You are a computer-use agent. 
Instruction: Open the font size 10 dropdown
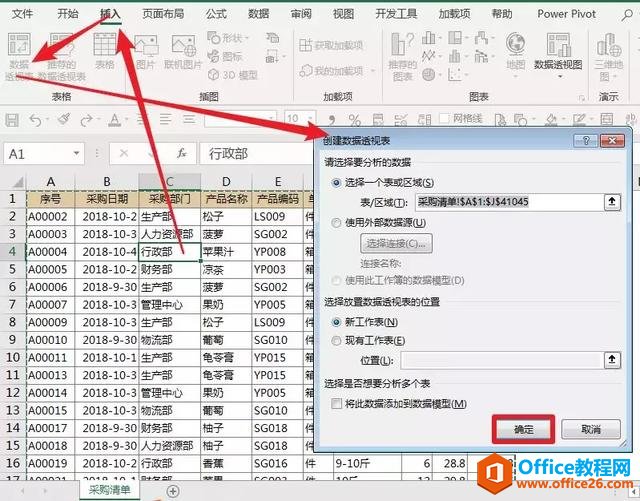tap(311, 119)
